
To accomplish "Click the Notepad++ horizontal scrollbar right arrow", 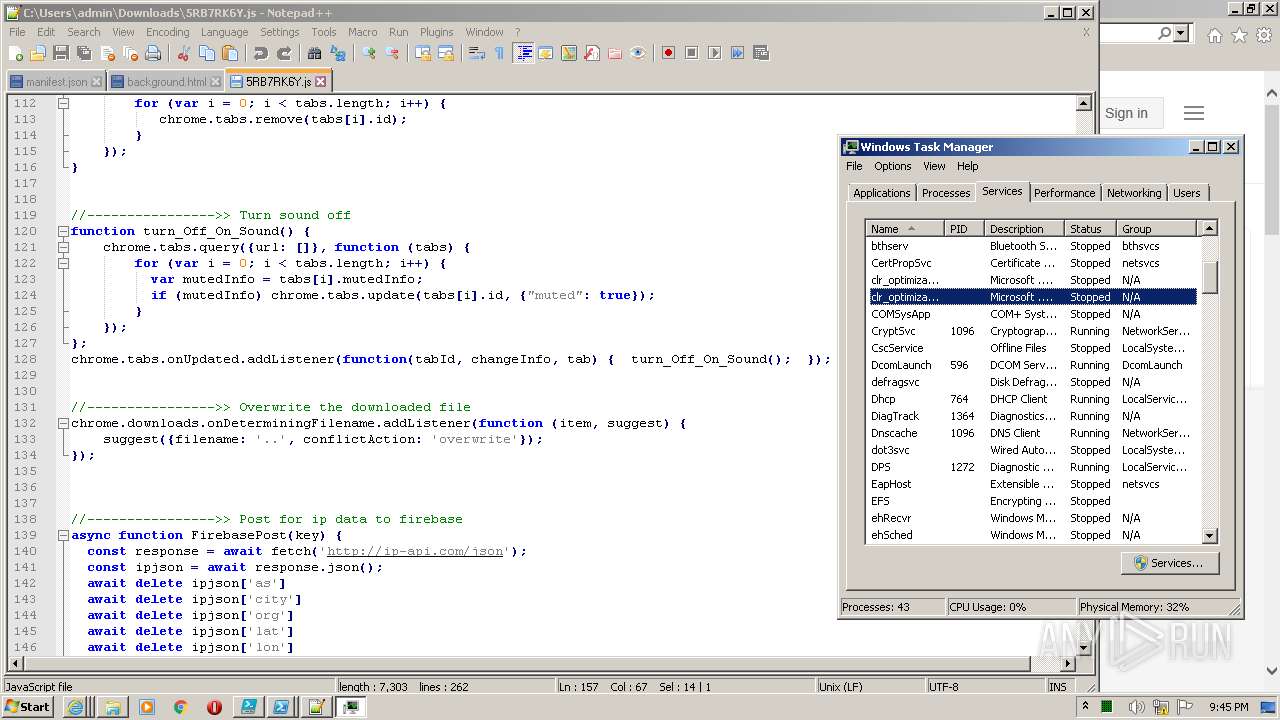I will tap(1067, 663).
